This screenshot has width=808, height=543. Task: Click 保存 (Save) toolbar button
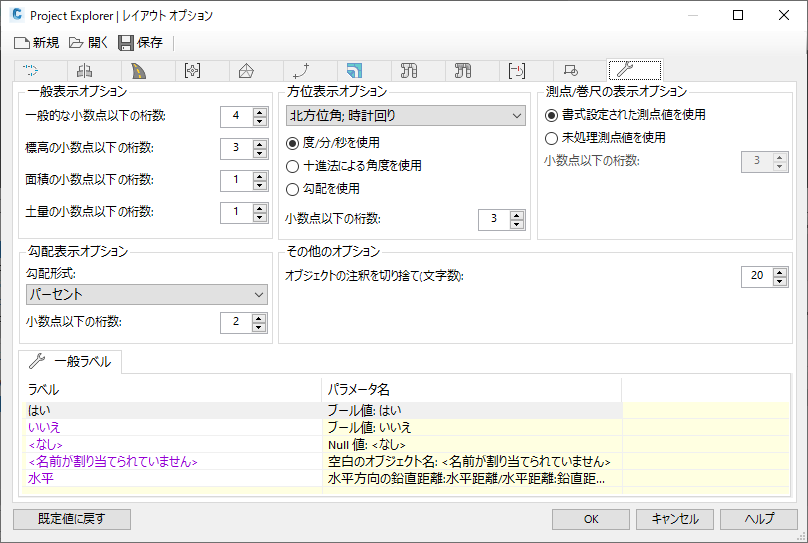coord(141,42)
